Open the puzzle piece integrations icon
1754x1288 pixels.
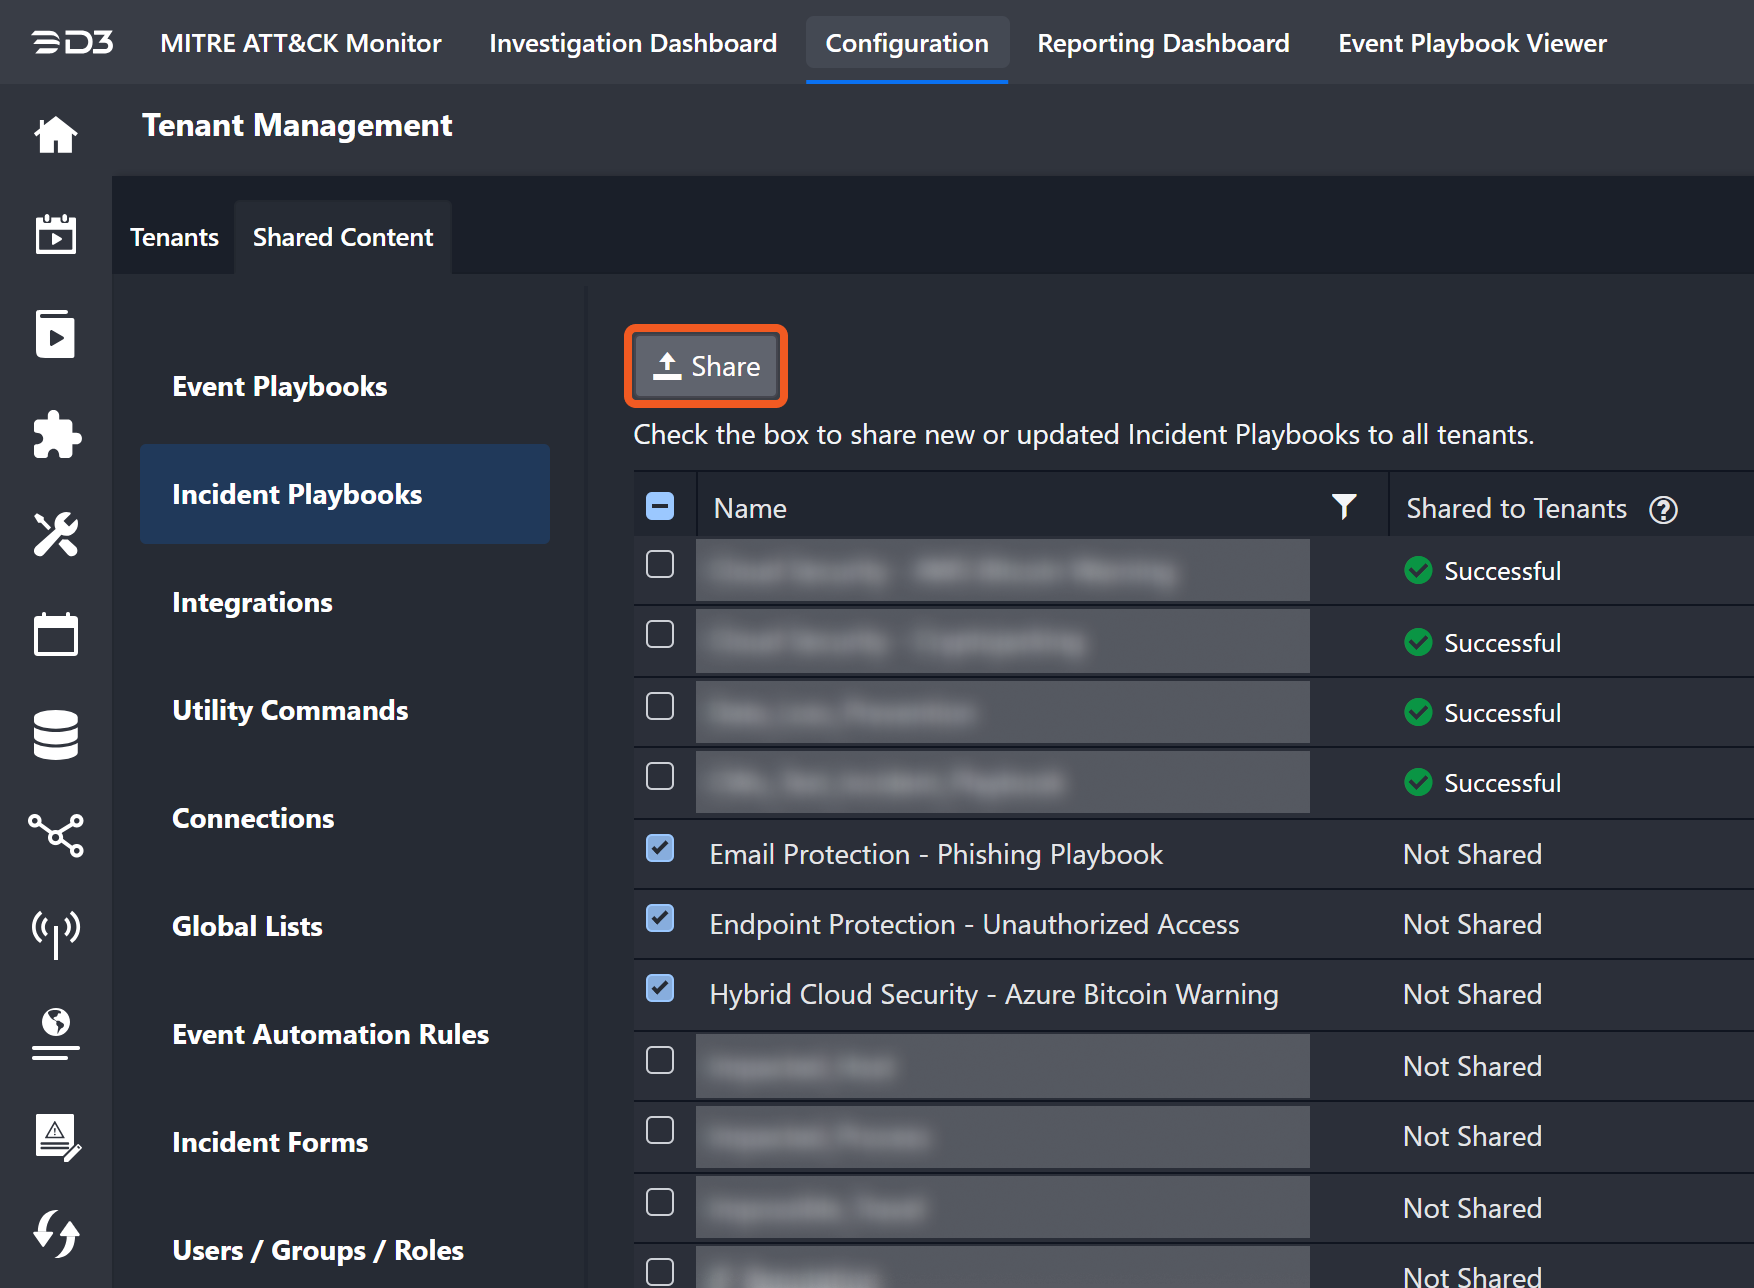56,435
